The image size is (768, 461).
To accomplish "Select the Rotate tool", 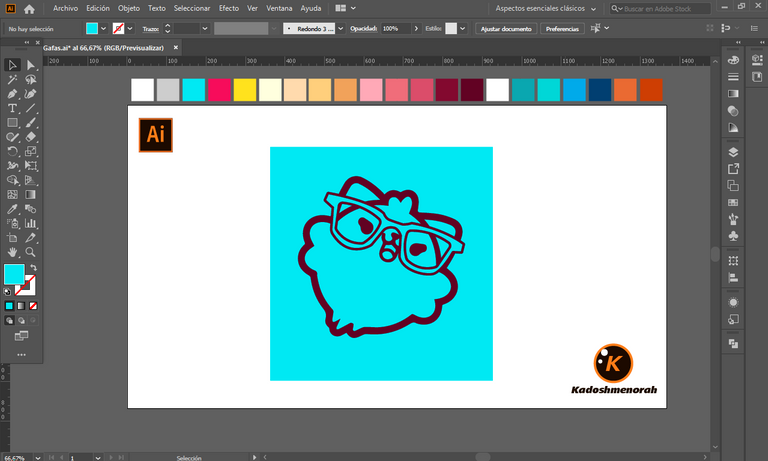I will pyautogui.click(x=12, y=151).
